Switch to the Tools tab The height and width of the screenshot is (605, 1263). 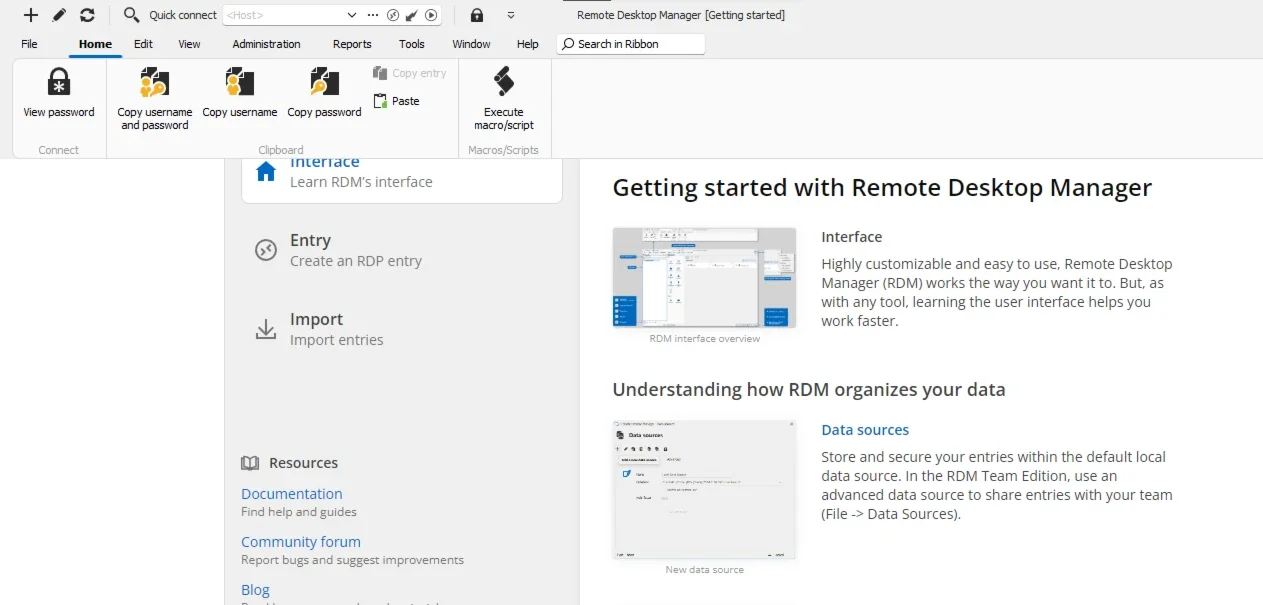pos(412,44)
